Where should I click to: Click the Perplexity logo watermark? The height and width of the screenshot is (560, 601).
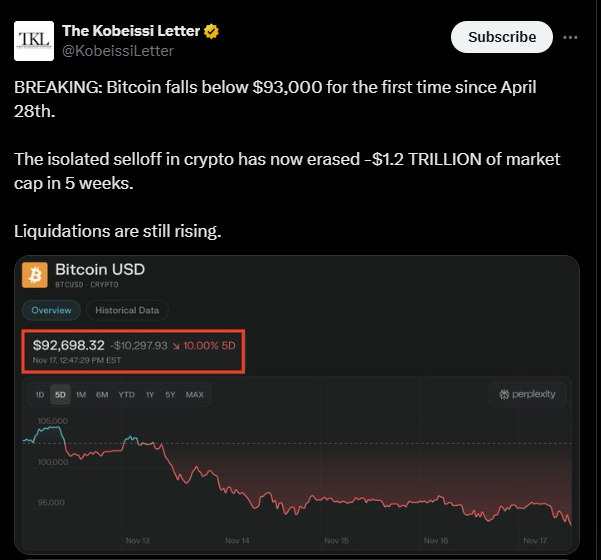tap(527, 394)
